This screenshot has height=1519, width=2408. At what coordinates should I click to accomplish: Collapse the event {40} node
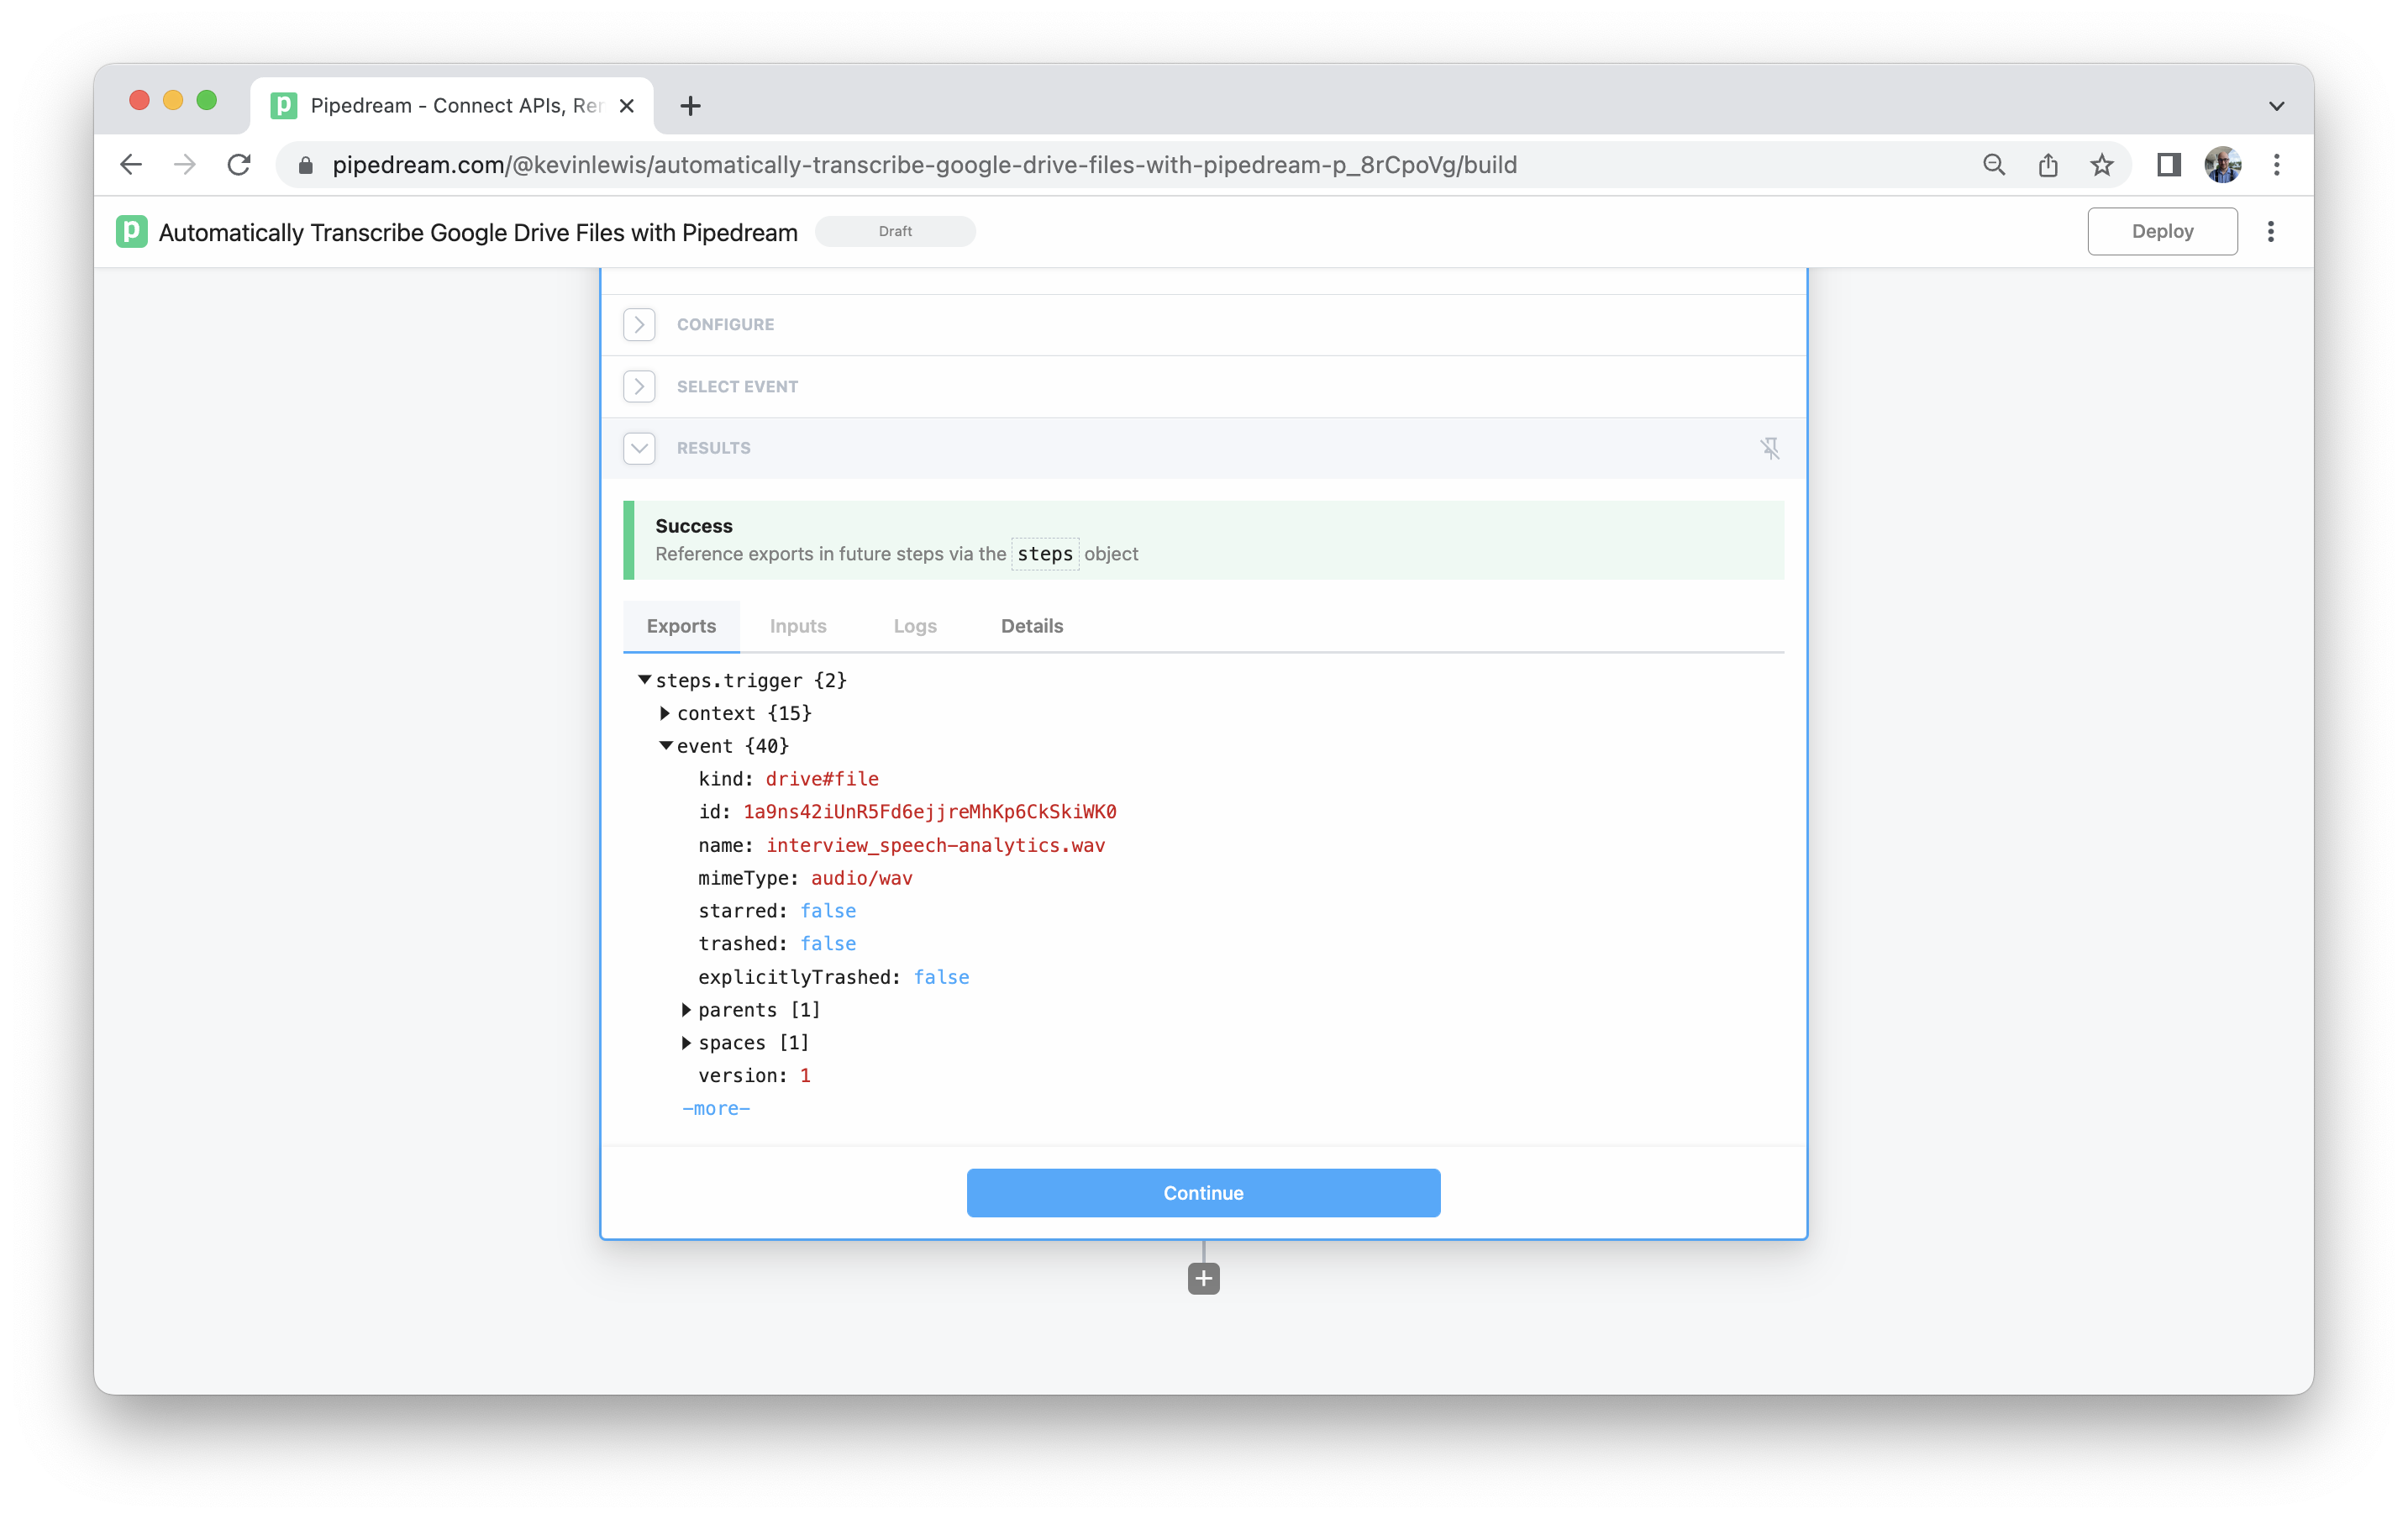click(666, 746)
